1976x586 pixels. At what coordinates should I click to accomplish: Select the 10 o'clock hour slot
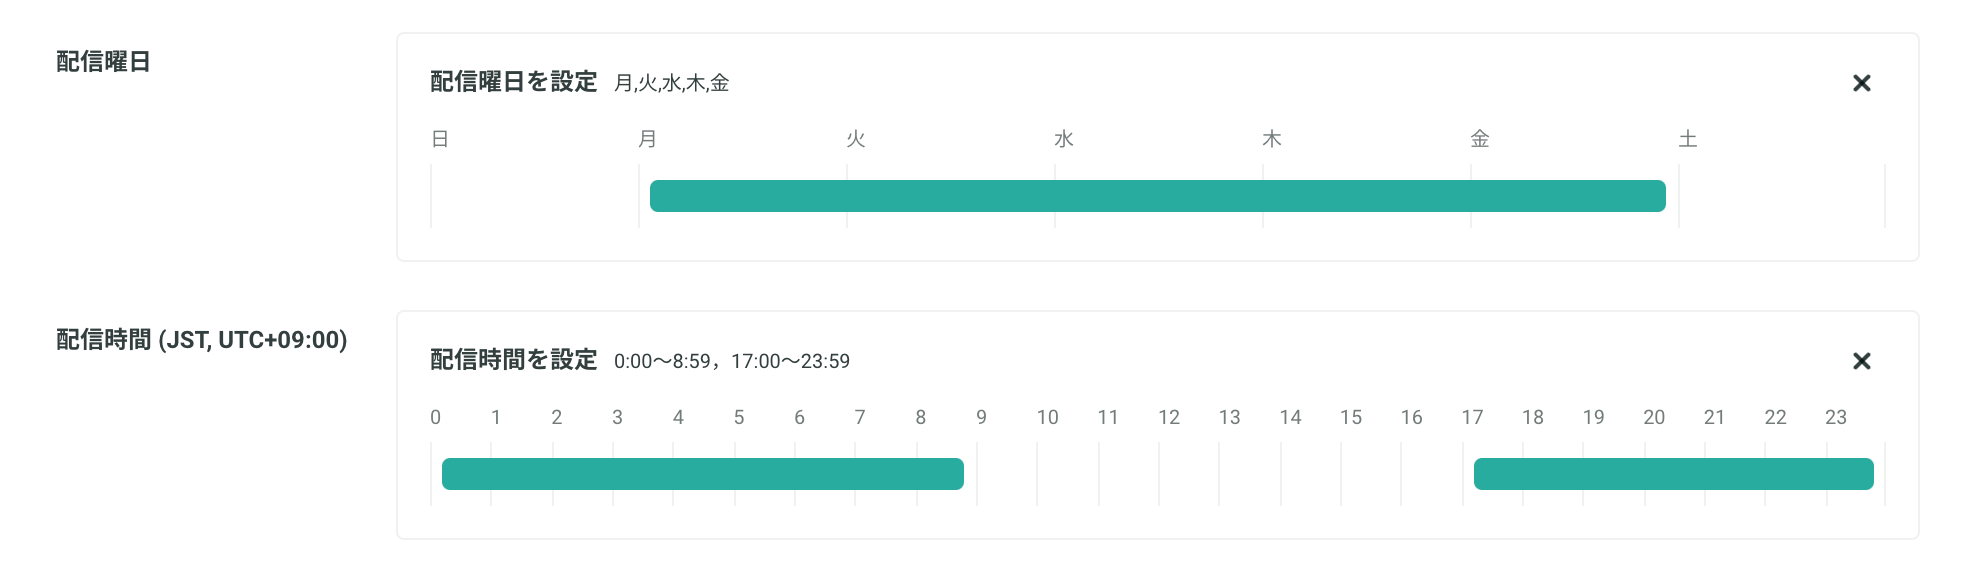tap(1068, 474)
